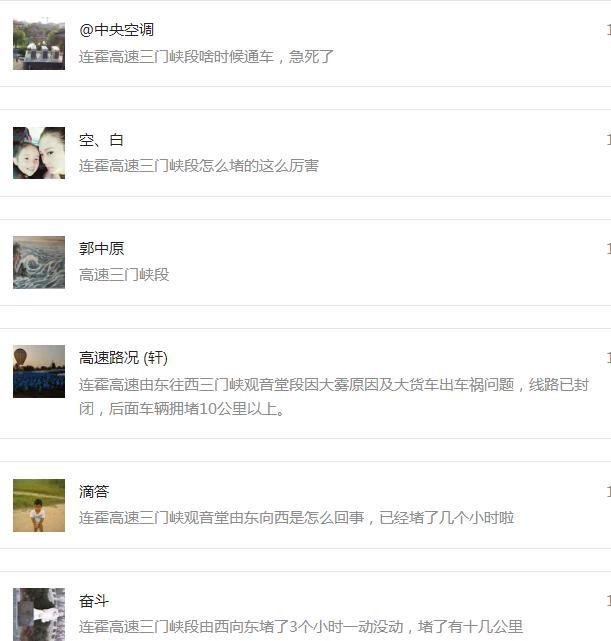Viewport: 611px width, 641px height.
Task: Select the username 空、白
Action: (101, 140)
